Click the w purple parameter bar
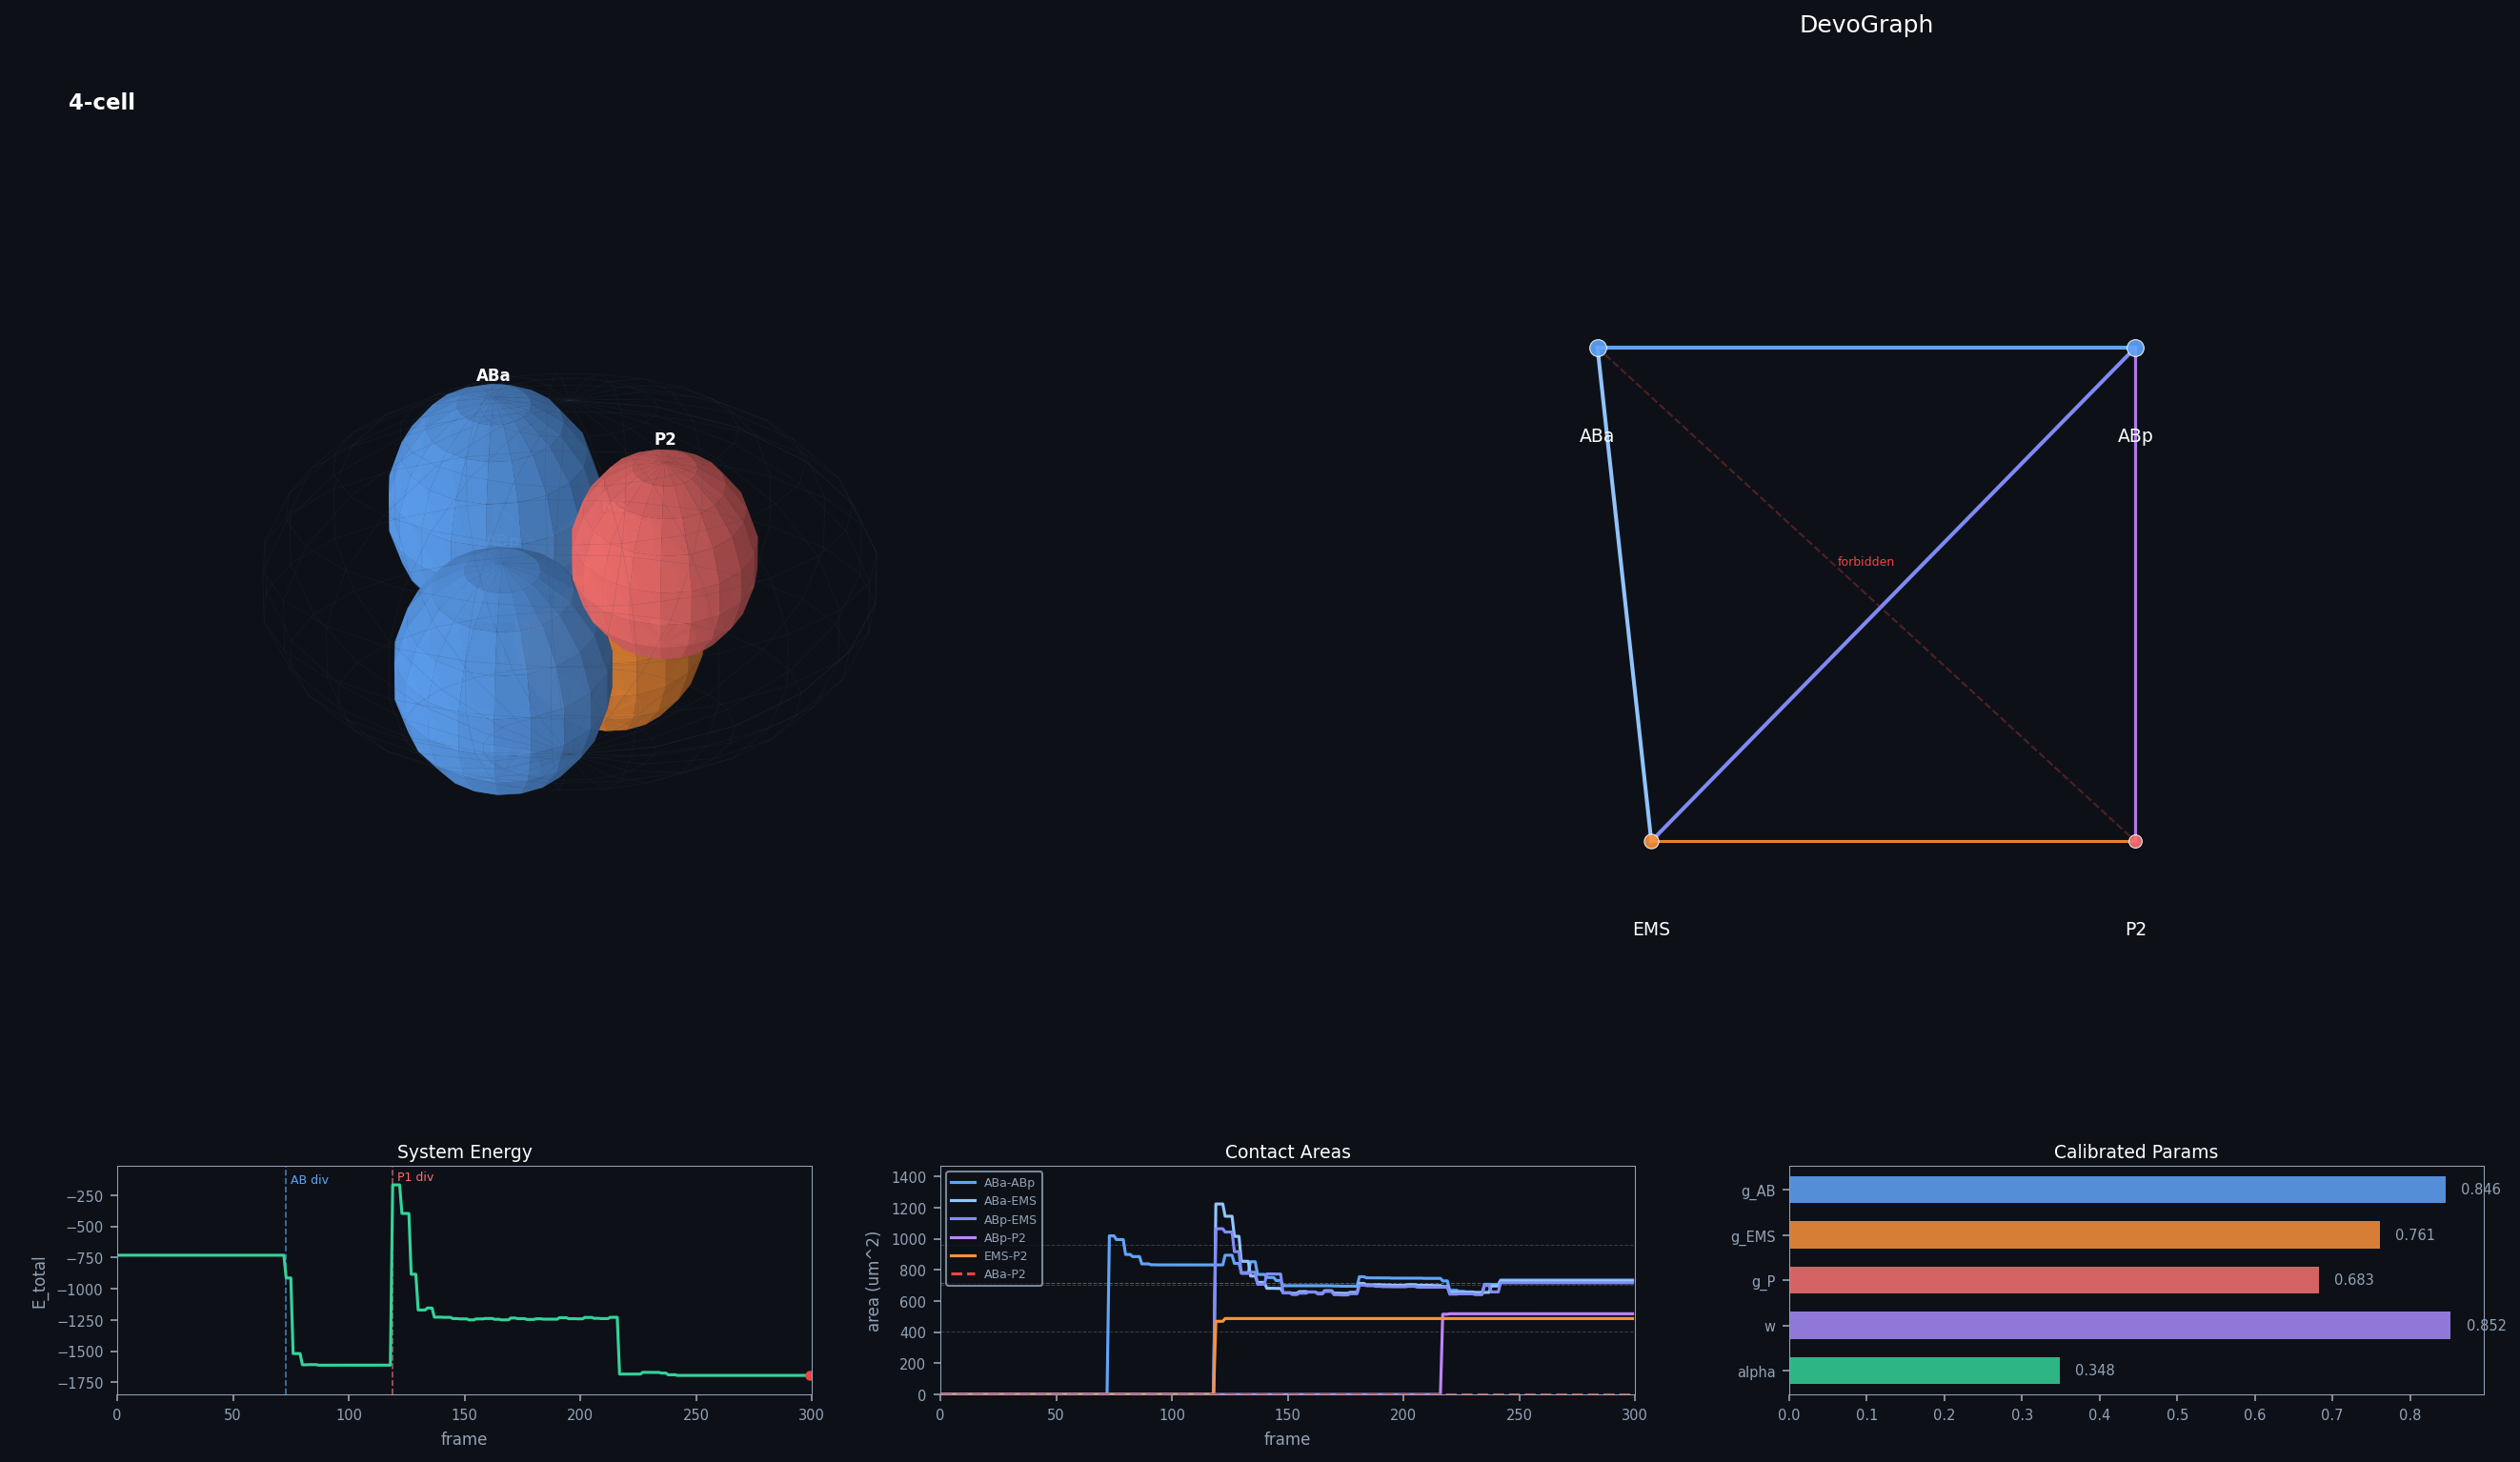Image resolution: width=2520 pixels, height=1462 pixels. coord(2118,1326)
